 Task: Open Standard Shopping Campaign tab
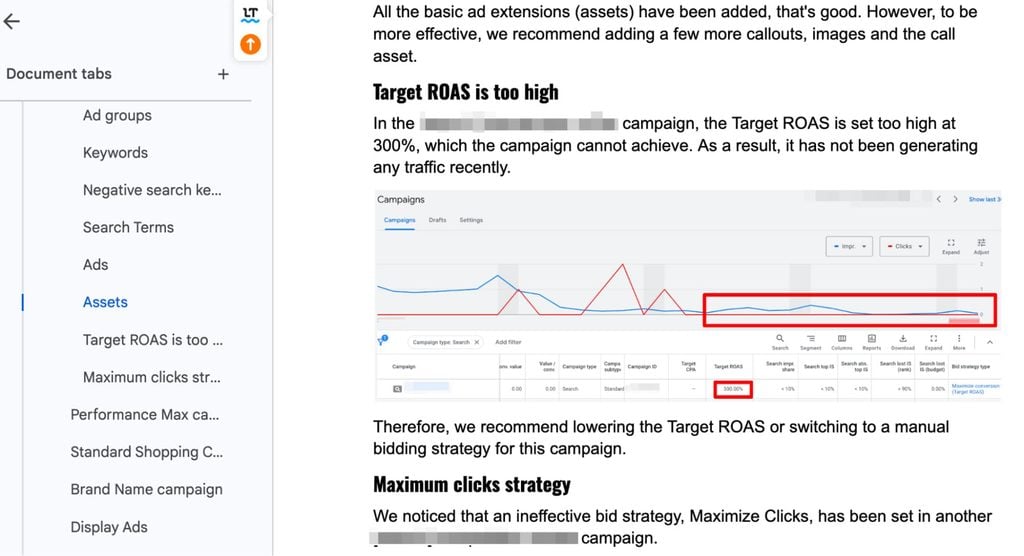(147, 452)
